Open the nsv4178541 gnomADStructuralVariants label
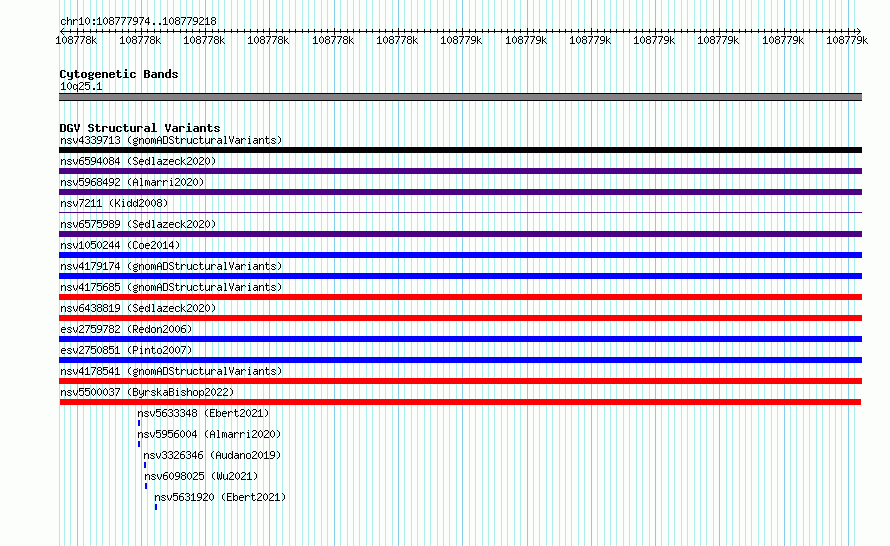The width and height of the screenshot is (890, 546). pyautogui.click(x=171, y=371)
